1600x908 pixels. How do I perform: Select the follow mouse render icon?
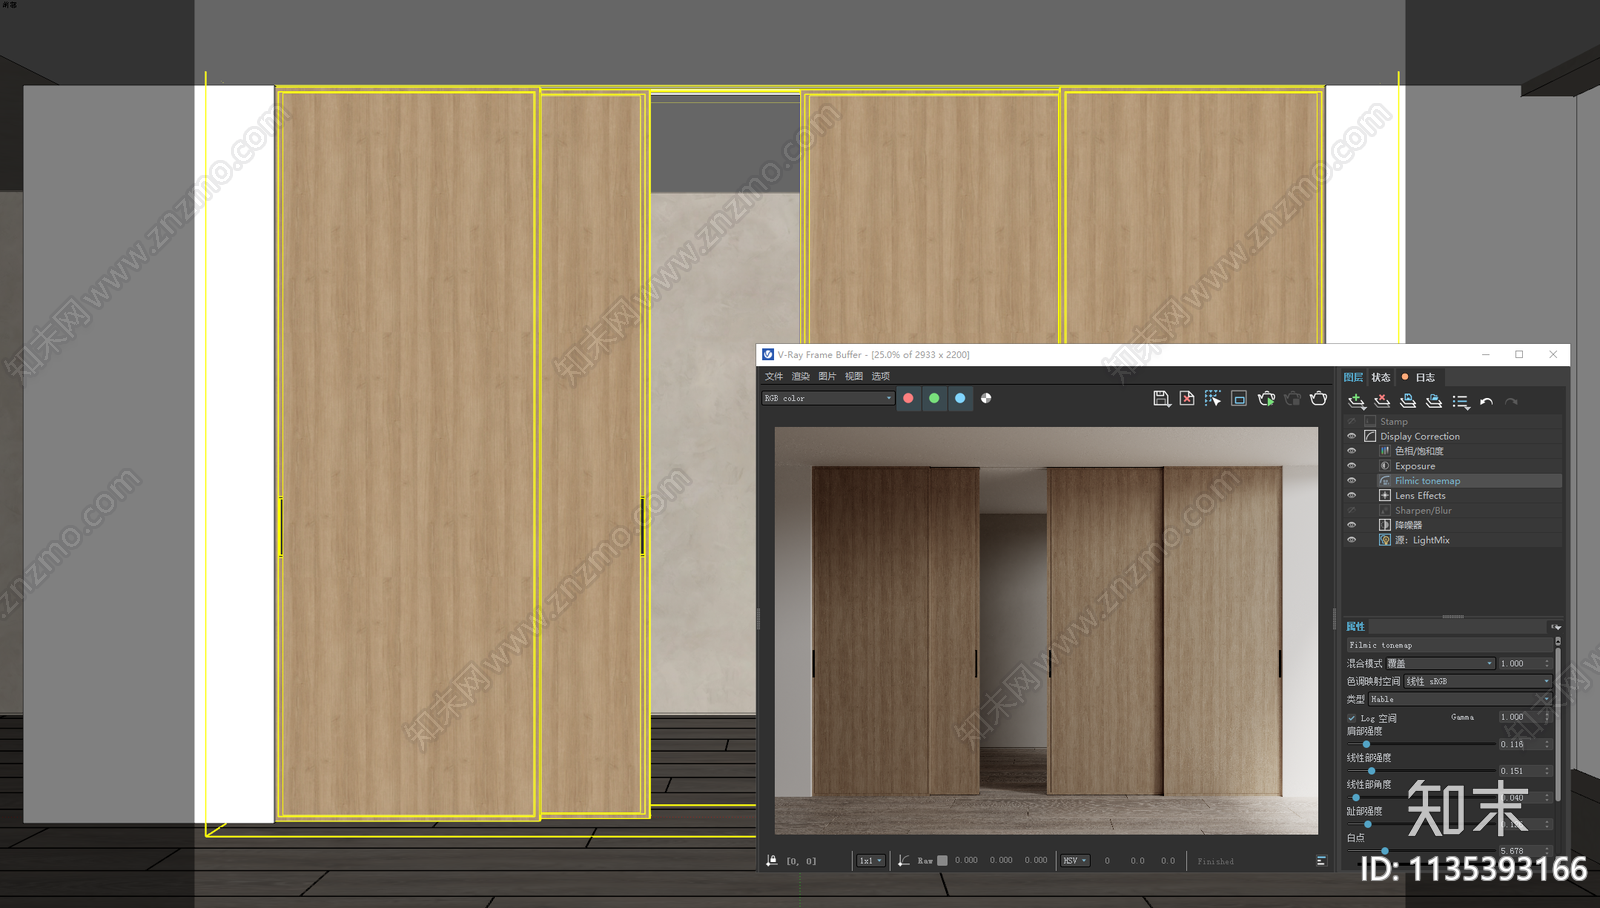1213,398
